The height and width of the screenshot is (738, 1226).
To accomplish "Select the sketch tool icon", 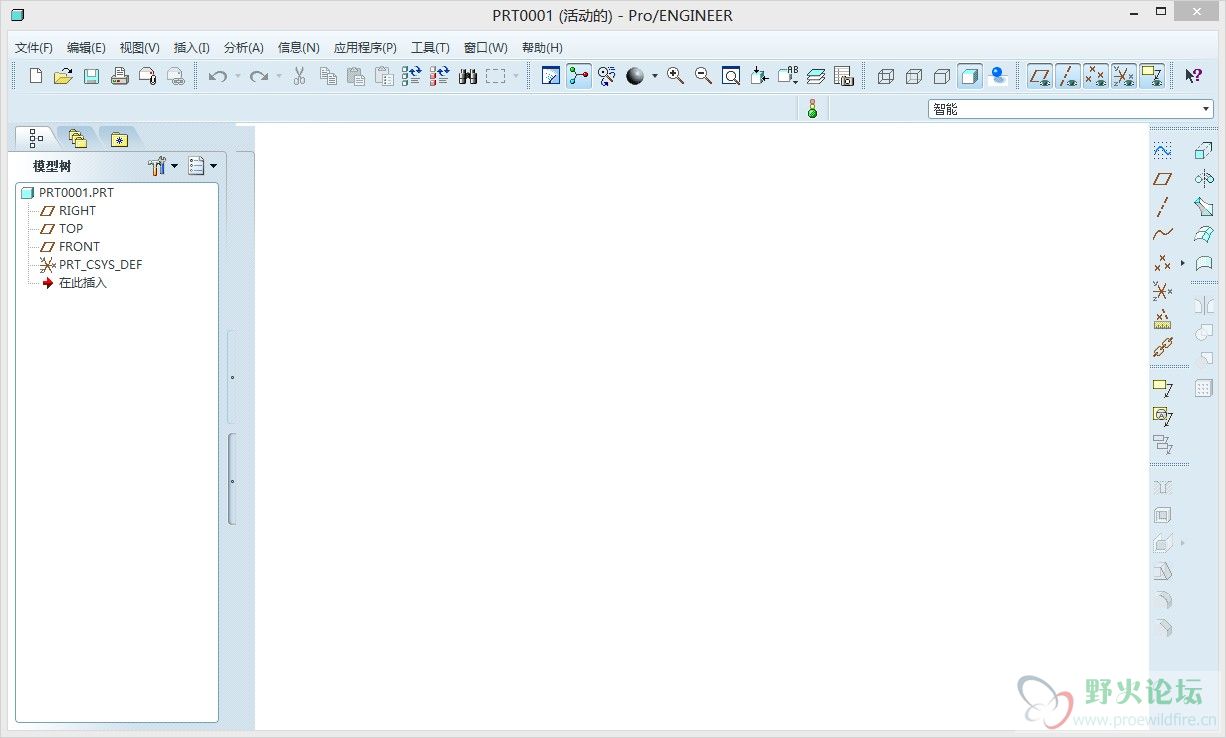I will (x=1162, y=151).
